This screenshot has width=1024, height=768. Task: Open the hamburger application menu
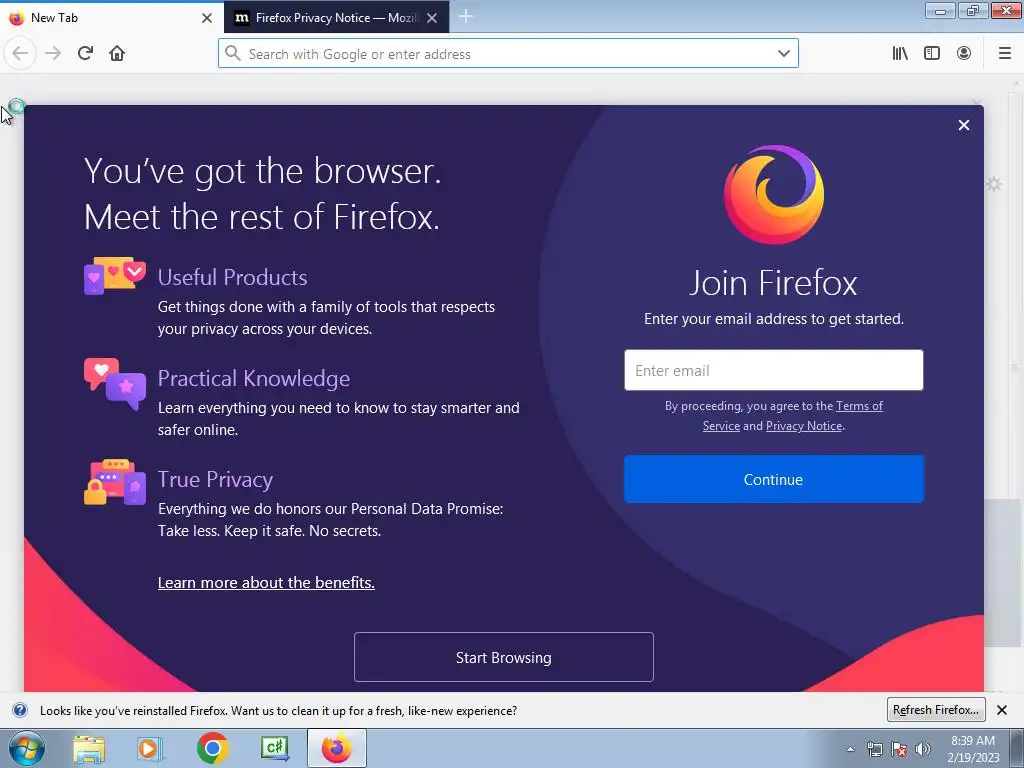[x=1005, y=54]
